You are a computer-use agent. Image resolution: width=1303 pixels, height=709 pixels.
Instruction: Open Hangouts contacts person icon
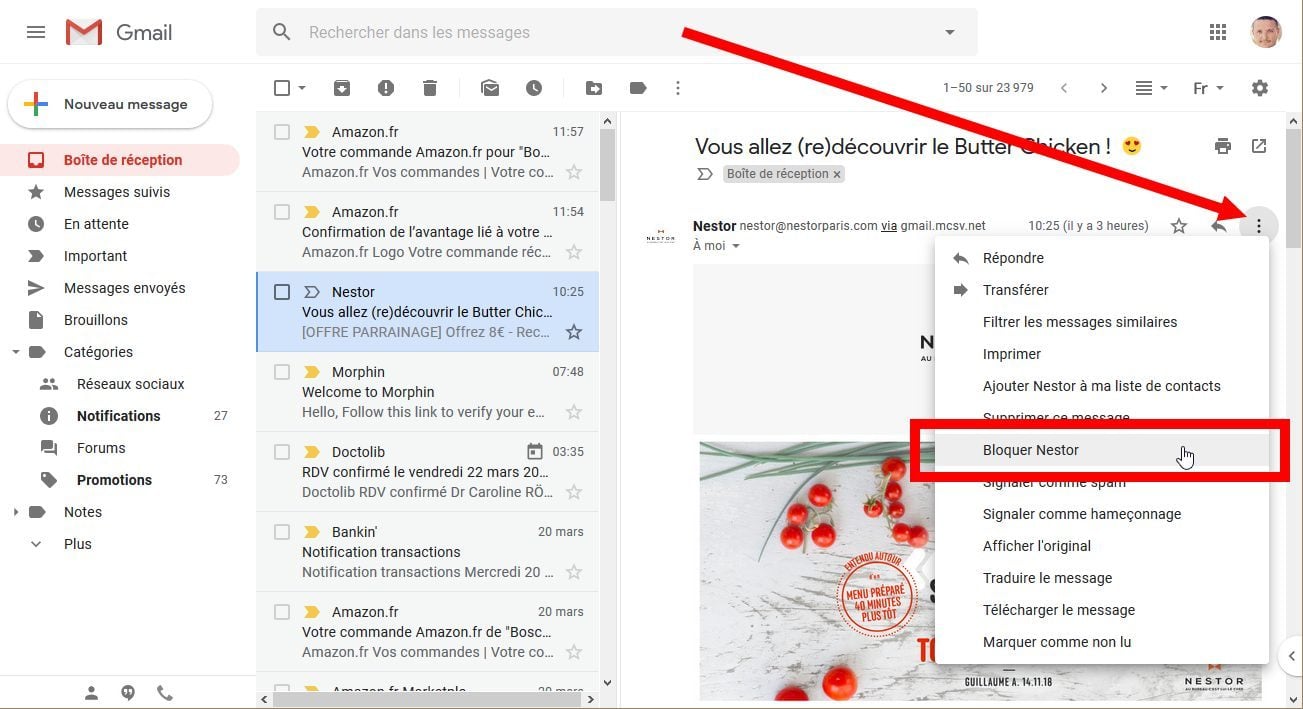[92, 692]
